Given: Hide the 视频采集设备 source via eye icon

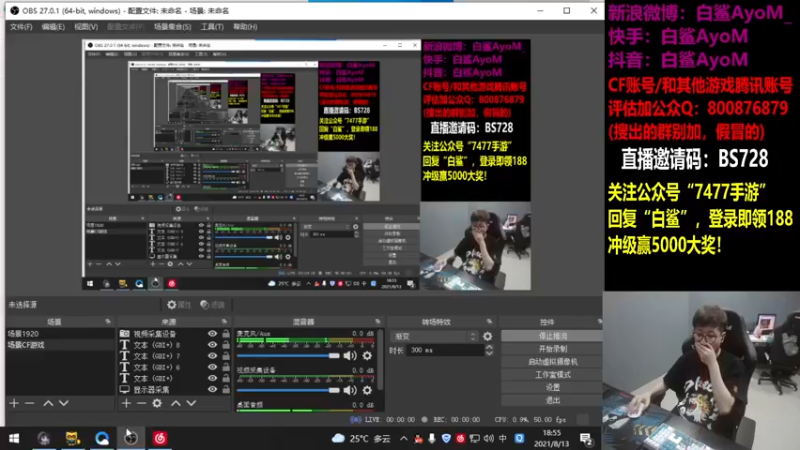Looking at the screenshot, I should (212, 334).
